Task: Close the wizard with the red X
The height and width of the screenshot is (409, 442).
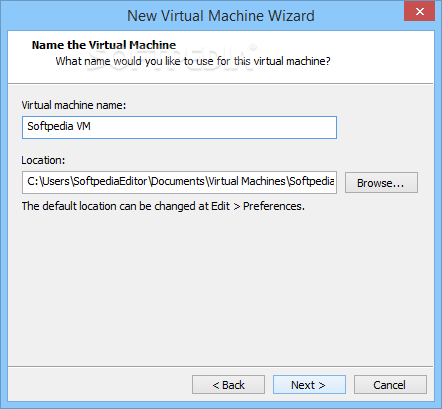Action: pos(419,11)
